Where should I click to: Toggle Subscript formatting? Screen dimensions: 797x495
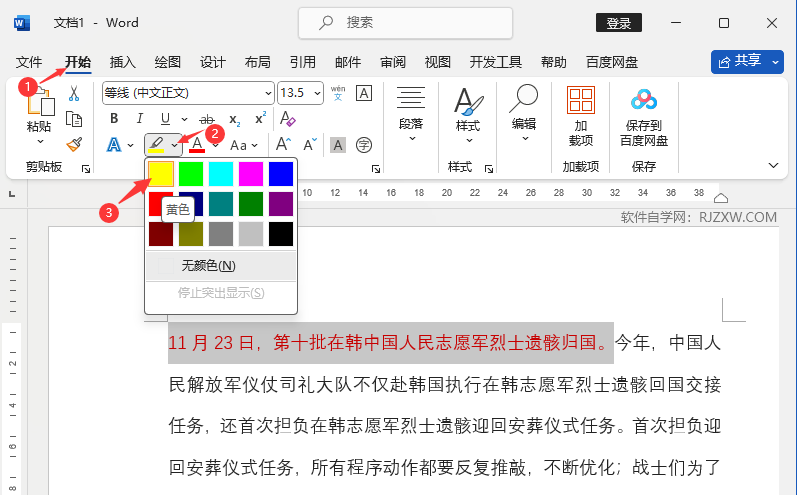pos(234,119)
